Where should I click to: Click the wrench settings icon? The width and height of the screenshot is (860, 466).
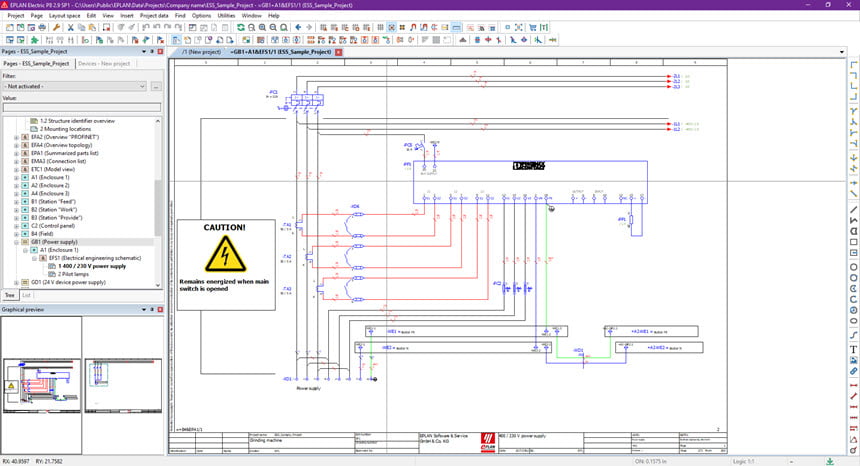pos(56,27)
